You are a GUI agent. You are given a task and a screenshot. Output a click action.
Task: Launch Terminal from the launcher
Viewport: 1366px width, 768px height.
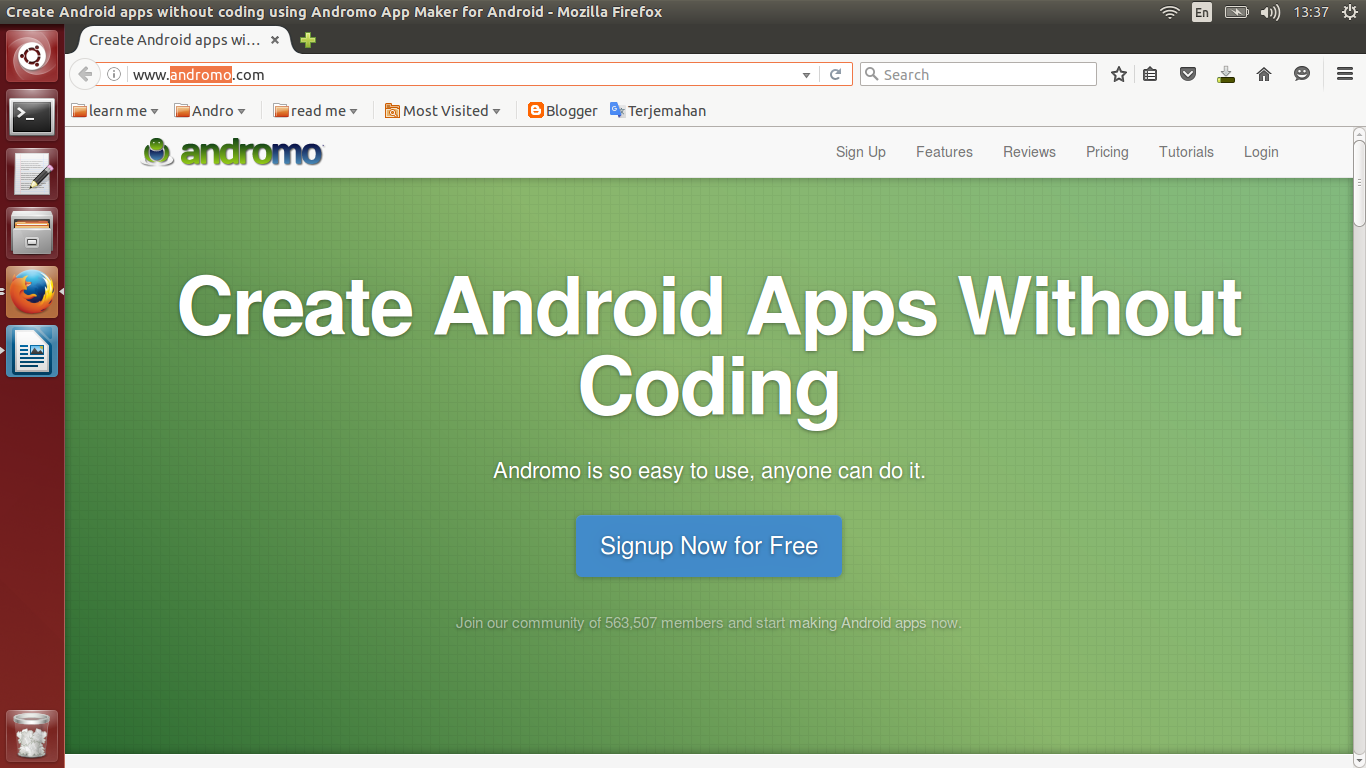click(x=32, y=116)
